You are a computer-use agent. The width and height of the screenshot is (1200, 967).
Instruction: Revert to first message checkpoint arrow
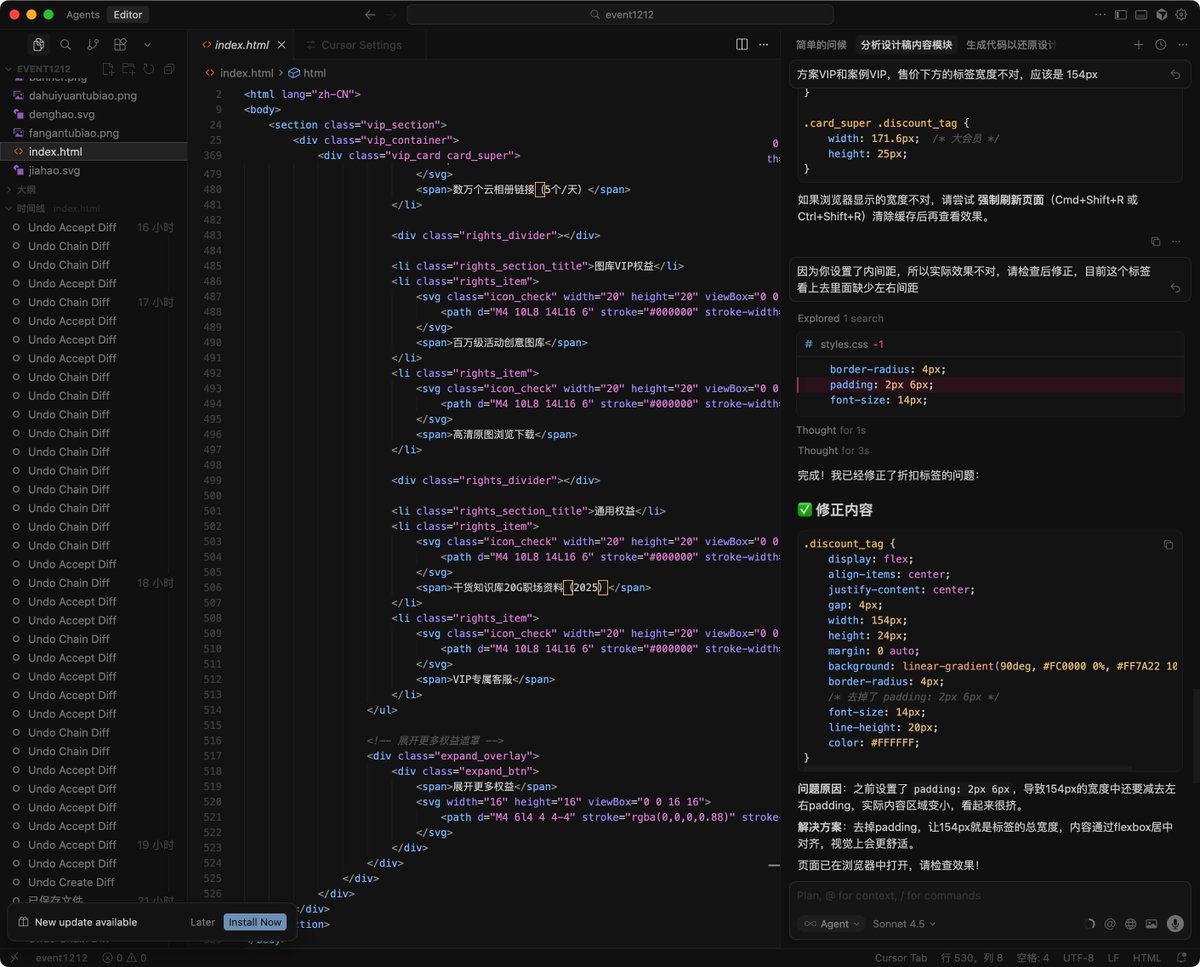point(1175,75)
